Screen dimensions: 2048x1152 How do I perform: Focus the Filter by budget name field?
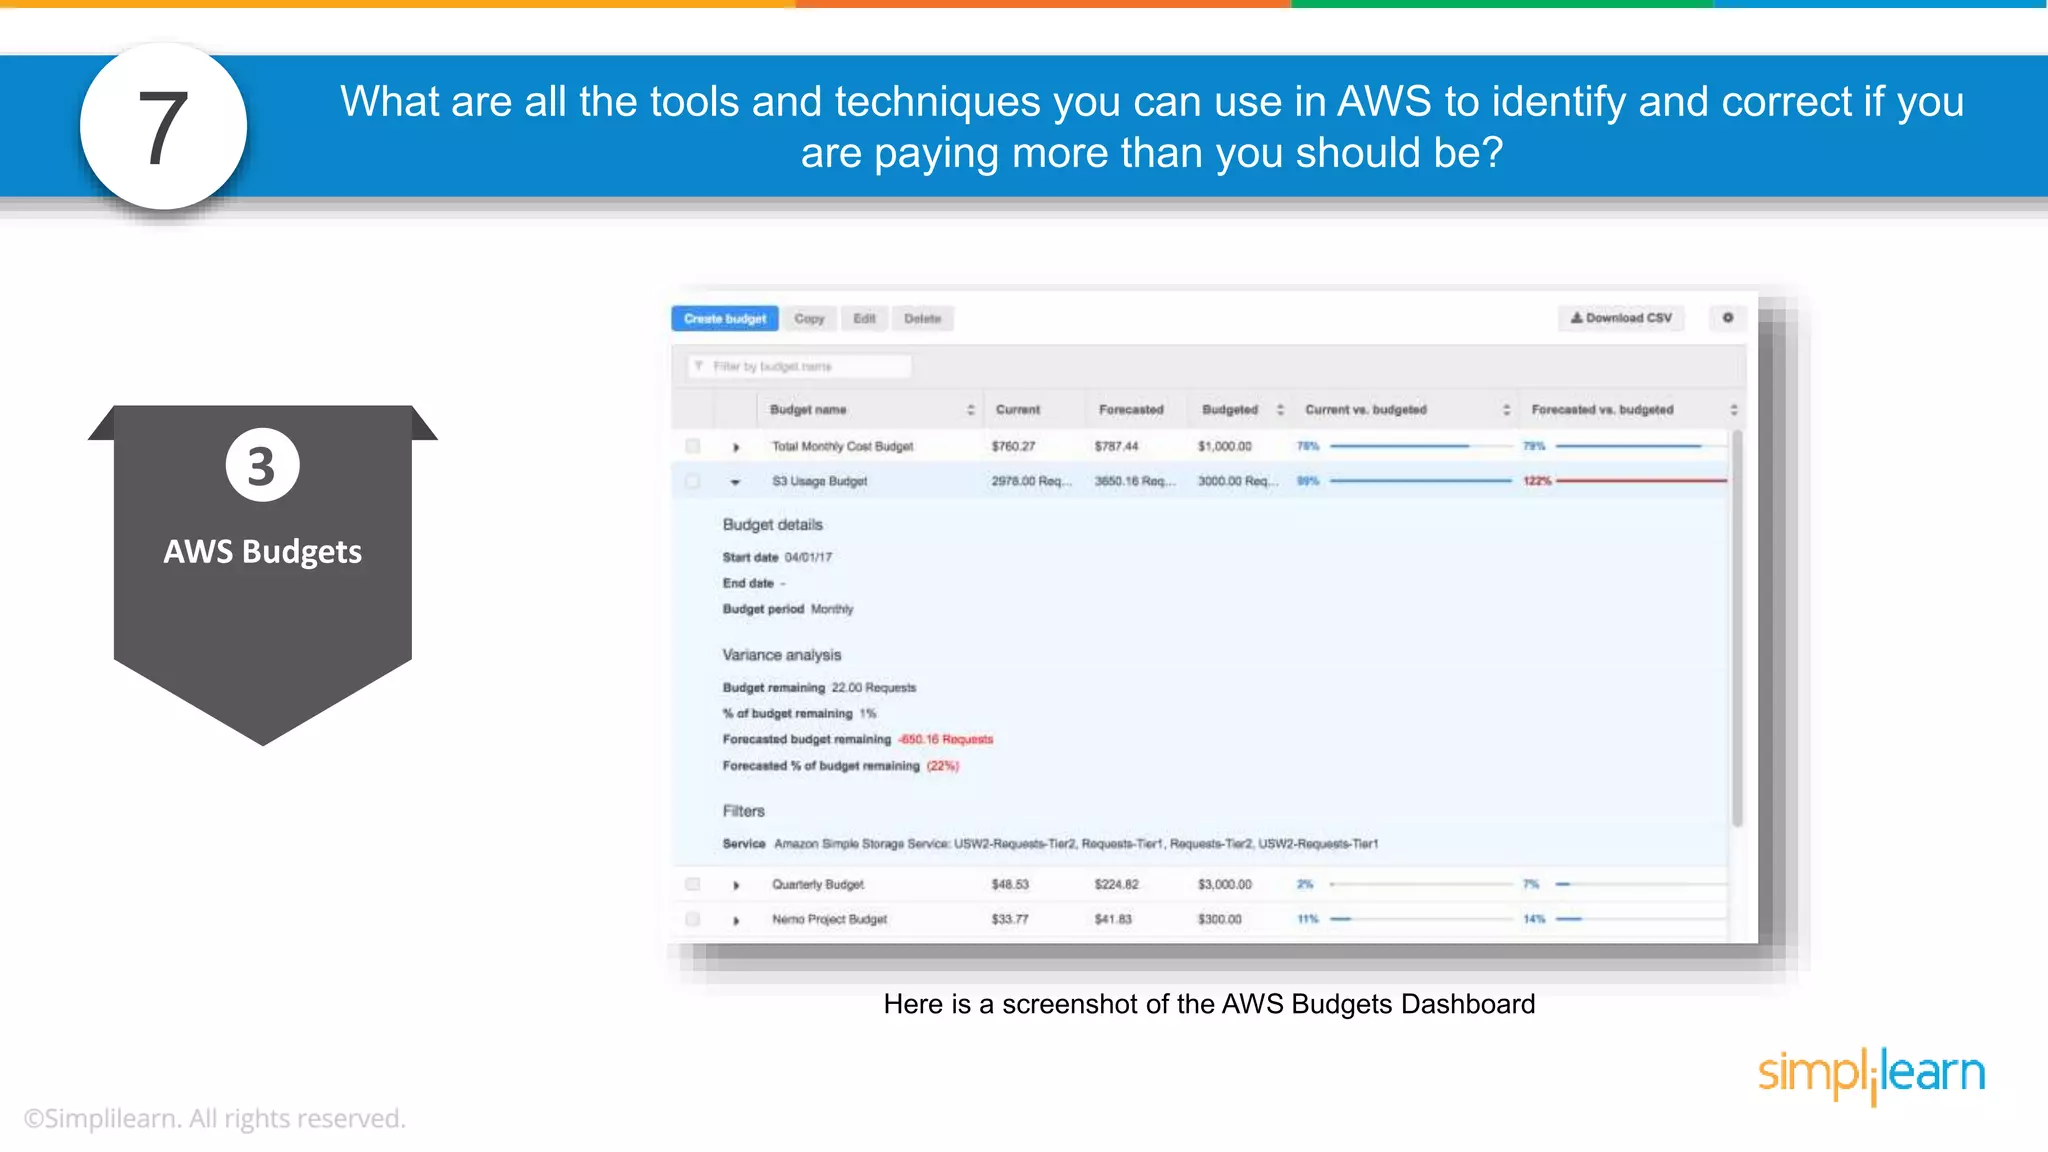[x=799, y=367]
